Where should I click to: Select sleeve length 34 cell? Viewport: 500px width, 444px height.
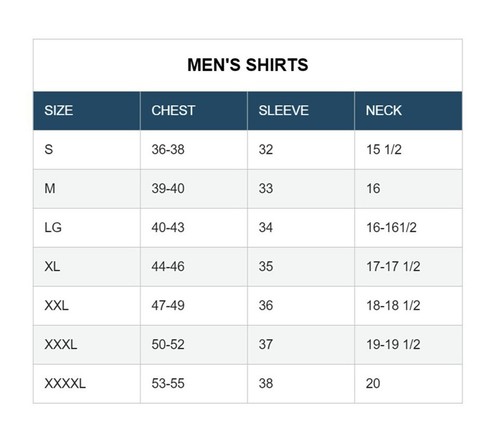tap(301, 228)
